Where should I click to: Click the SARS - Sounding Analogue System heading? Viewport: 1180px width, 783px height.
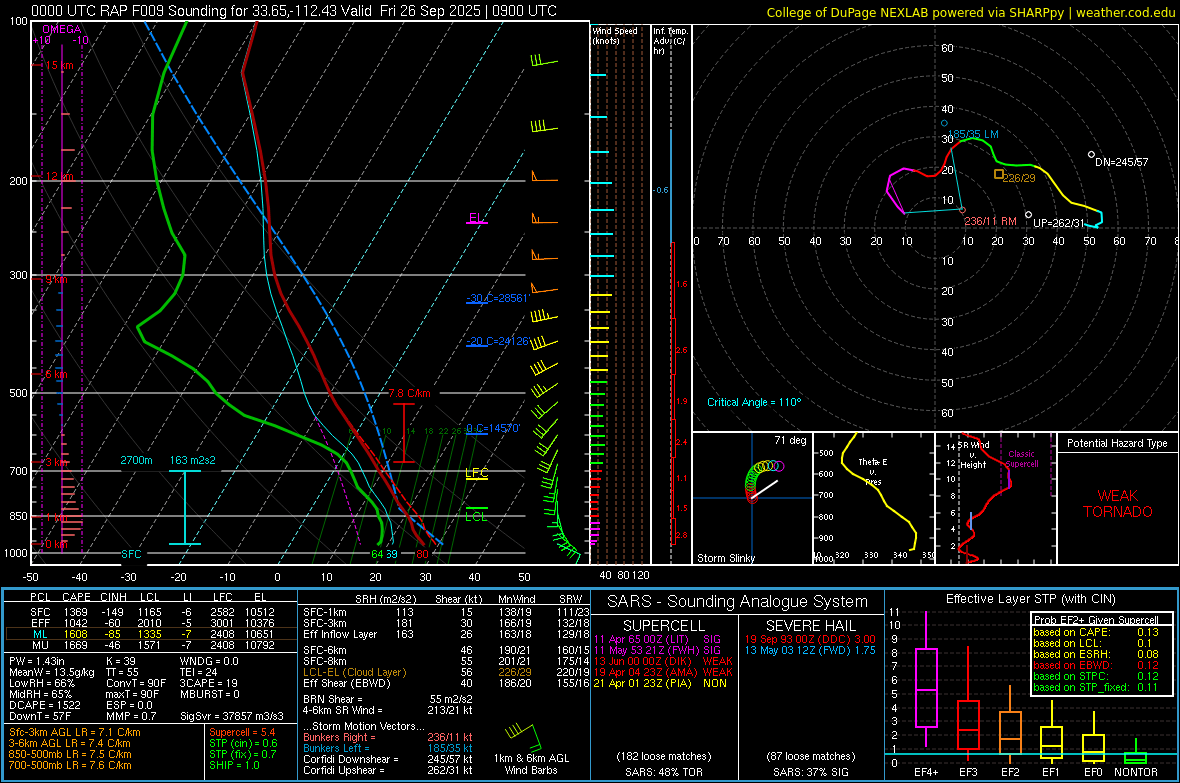pyautogui.click(x=738, y=602)
